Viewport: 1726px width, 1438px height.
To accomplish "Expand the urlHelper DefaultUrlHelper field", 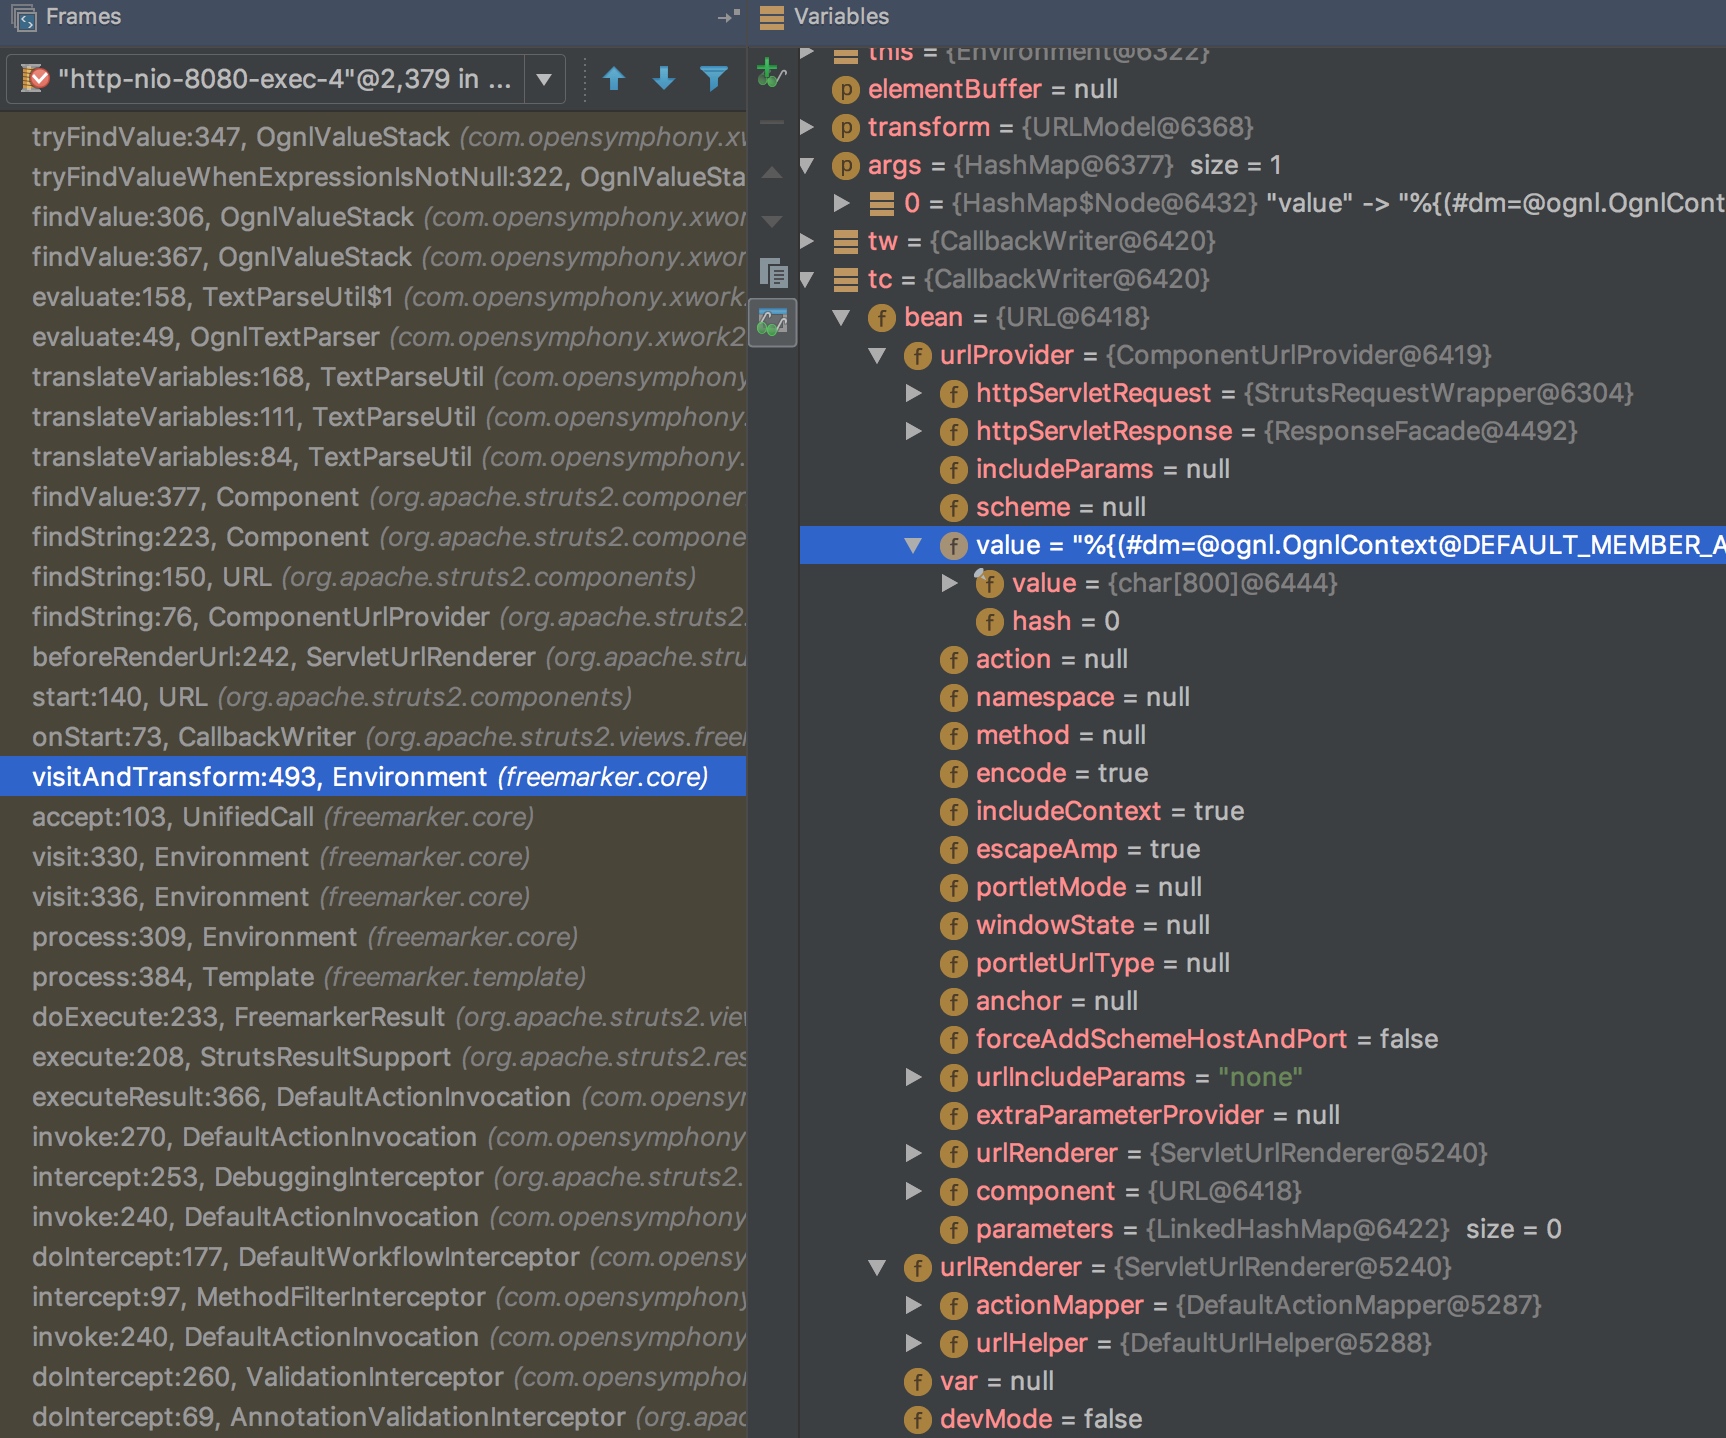I will (x=913, y=1343).
